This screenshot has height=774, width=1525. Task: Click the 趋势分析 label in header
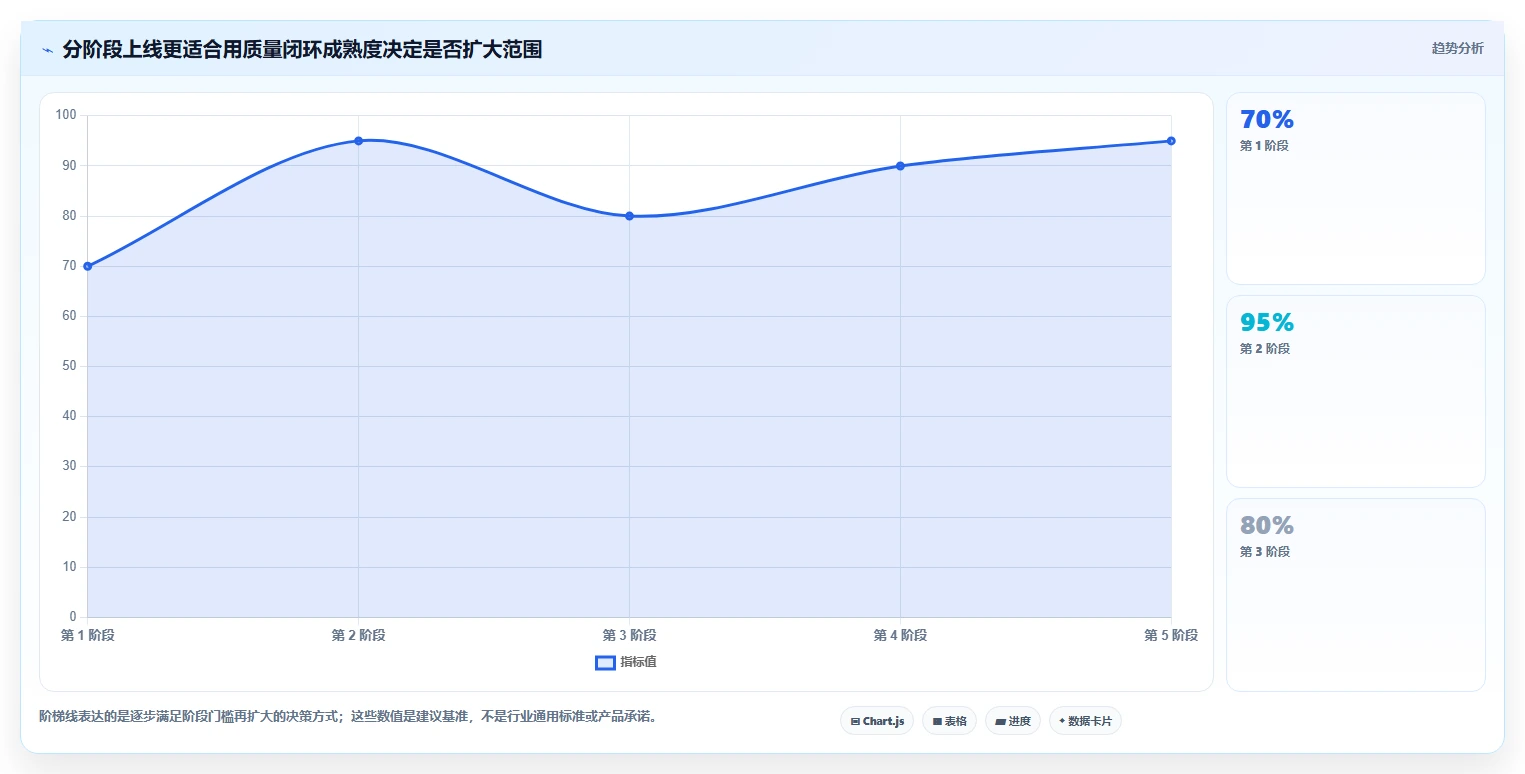pos(1457,48)
